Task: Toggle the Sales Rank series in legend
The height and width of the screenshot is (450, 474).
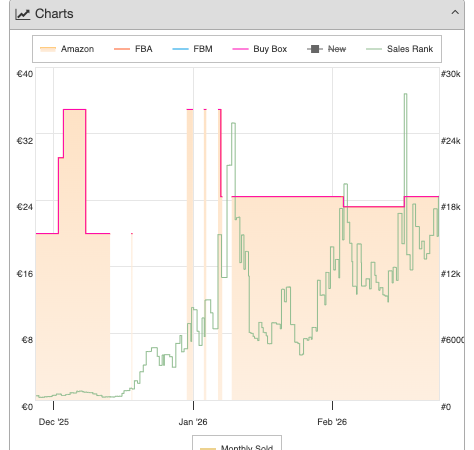Action: [400, 49]
